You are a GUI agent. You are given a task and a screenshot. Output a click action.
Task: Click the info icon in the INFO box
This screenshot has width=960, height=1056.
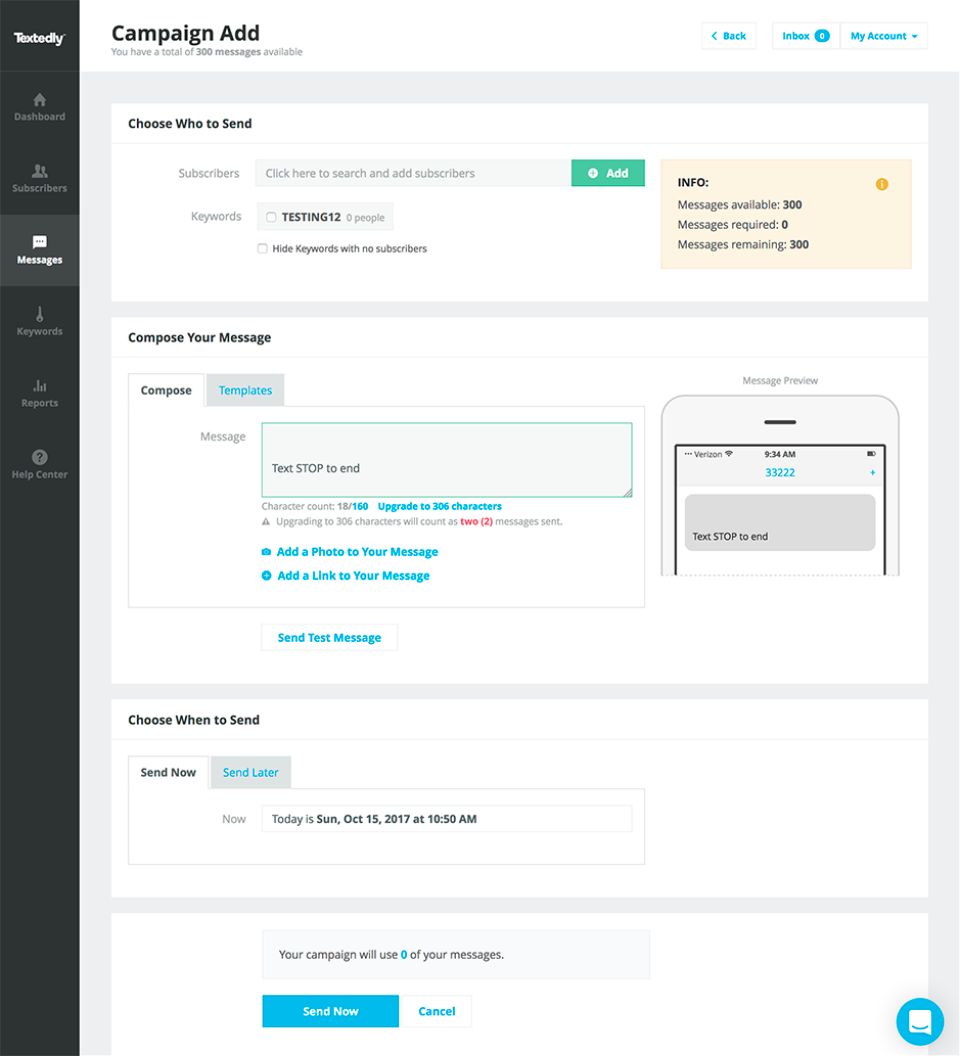[881, 184]
